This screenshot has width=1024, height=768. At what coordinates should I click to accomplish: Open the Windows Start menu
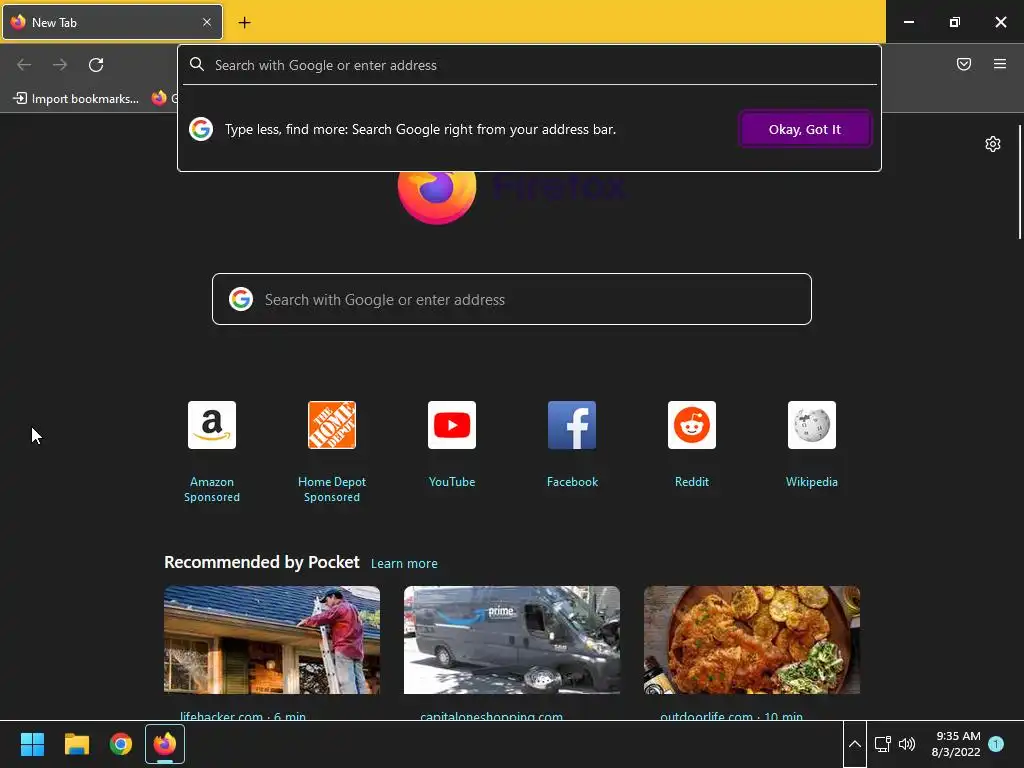32,744
